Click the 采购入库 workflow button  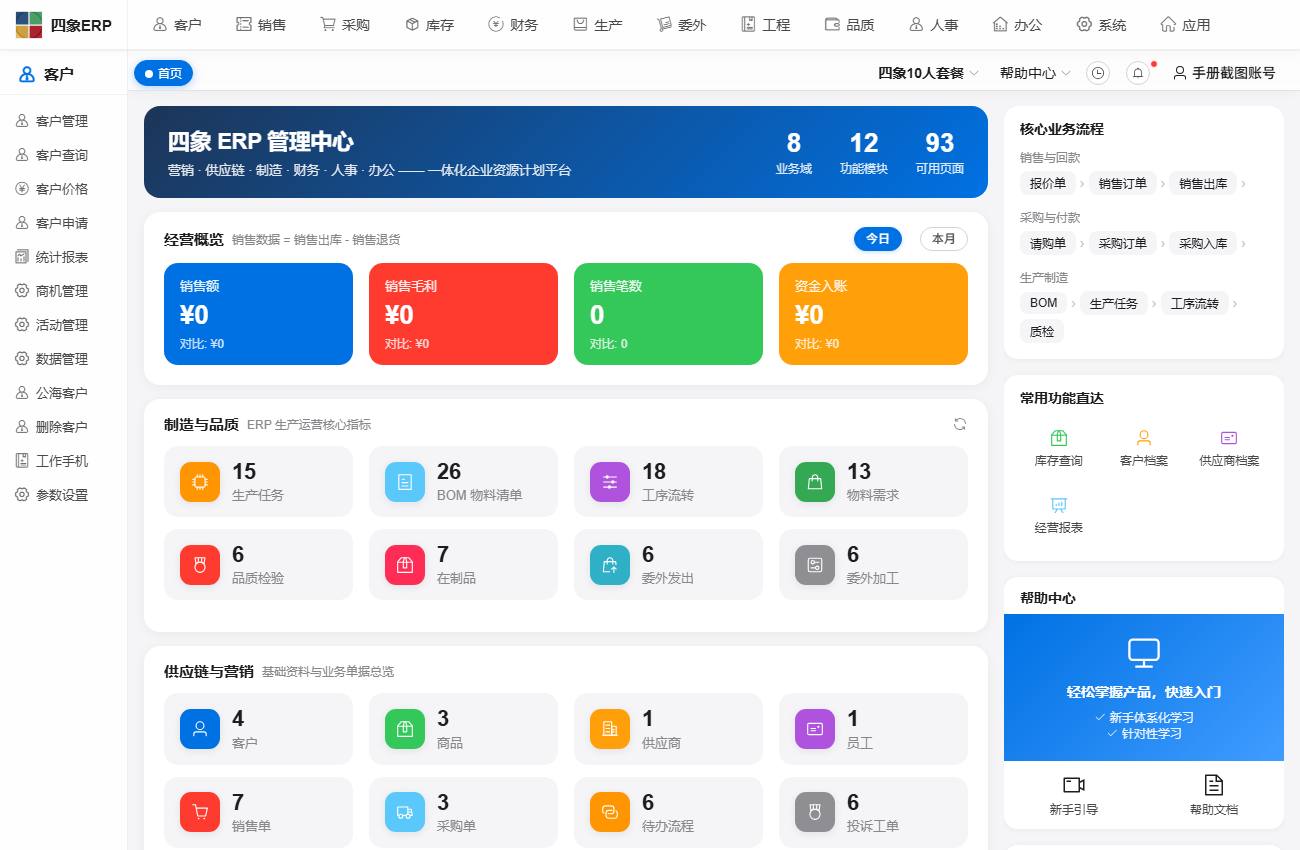point(1203,243)
